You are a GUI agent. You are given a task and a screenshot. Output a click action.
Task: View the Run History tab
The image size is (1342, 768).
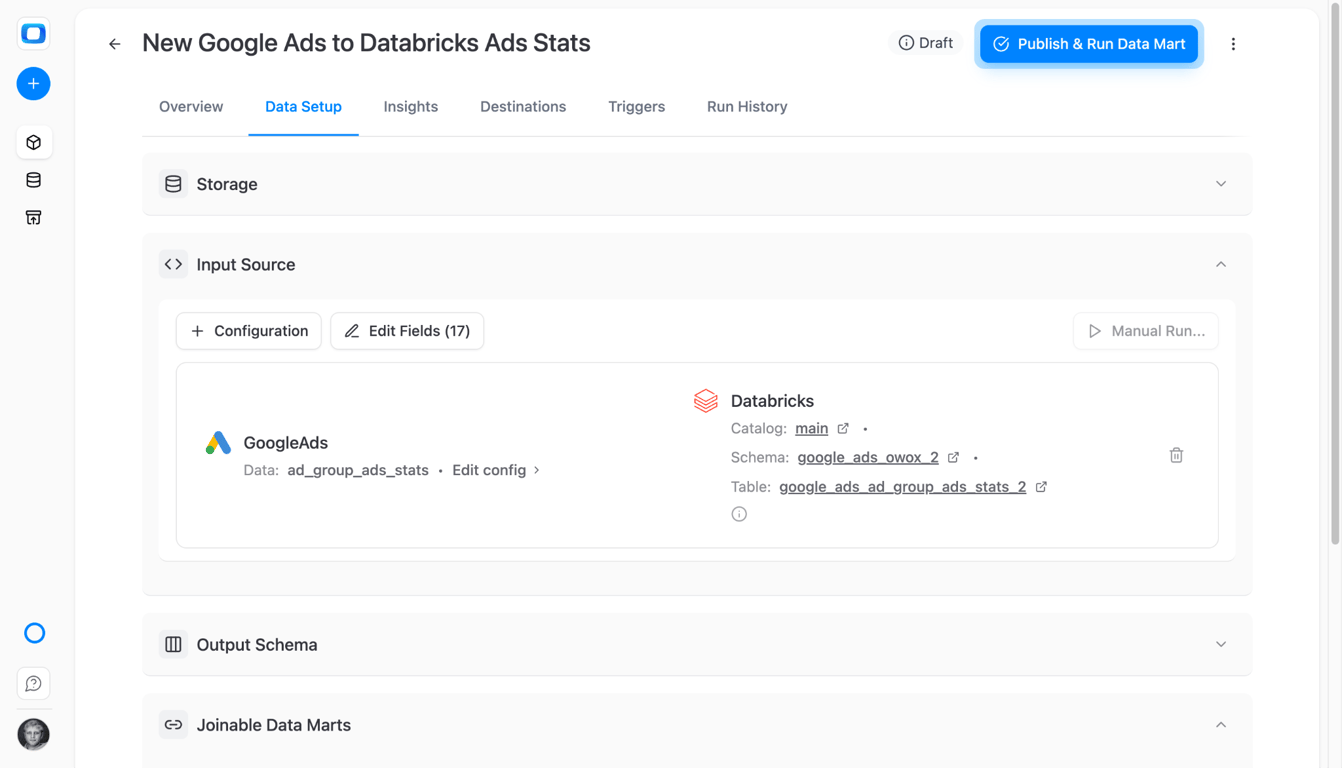[747, 107]
